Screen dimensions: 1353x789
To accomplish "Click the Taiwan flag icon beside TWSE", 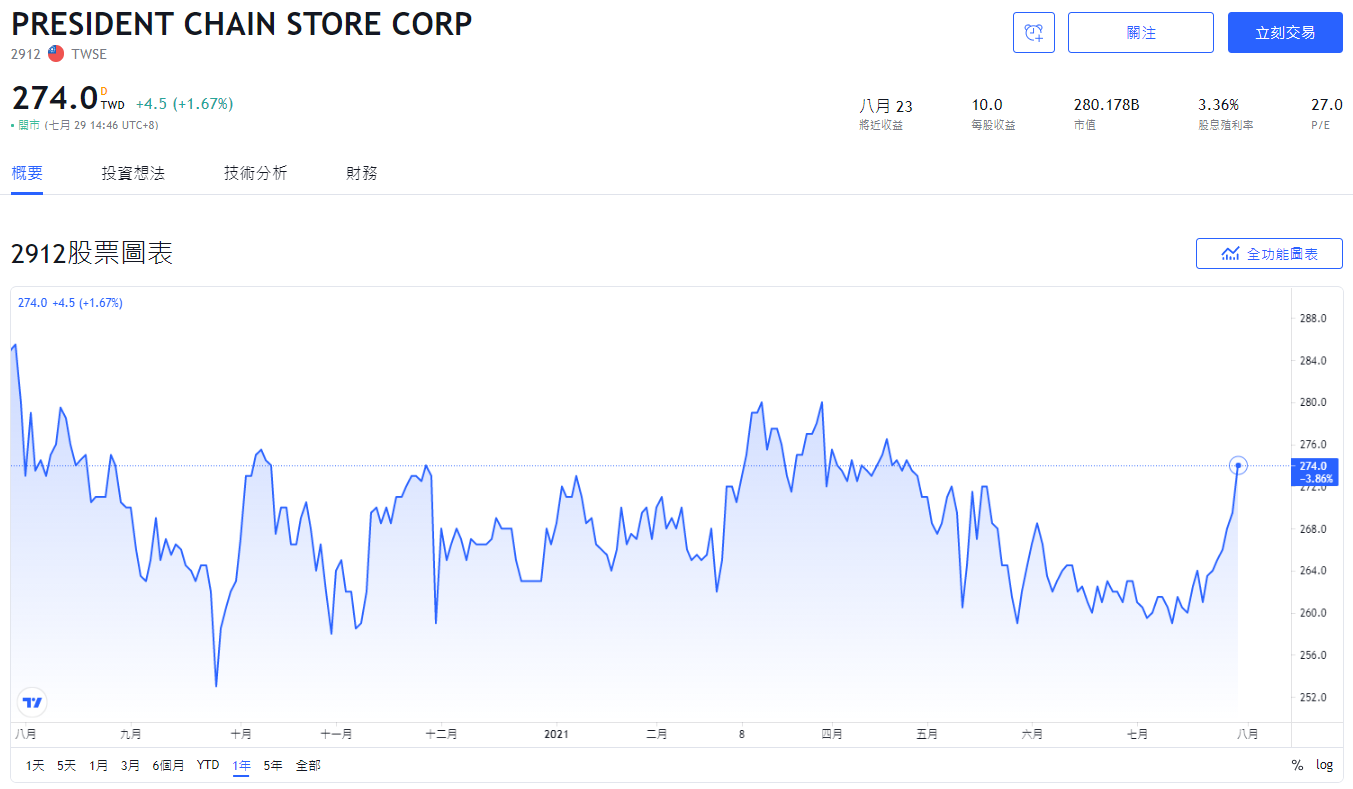I will pos(56,54).
